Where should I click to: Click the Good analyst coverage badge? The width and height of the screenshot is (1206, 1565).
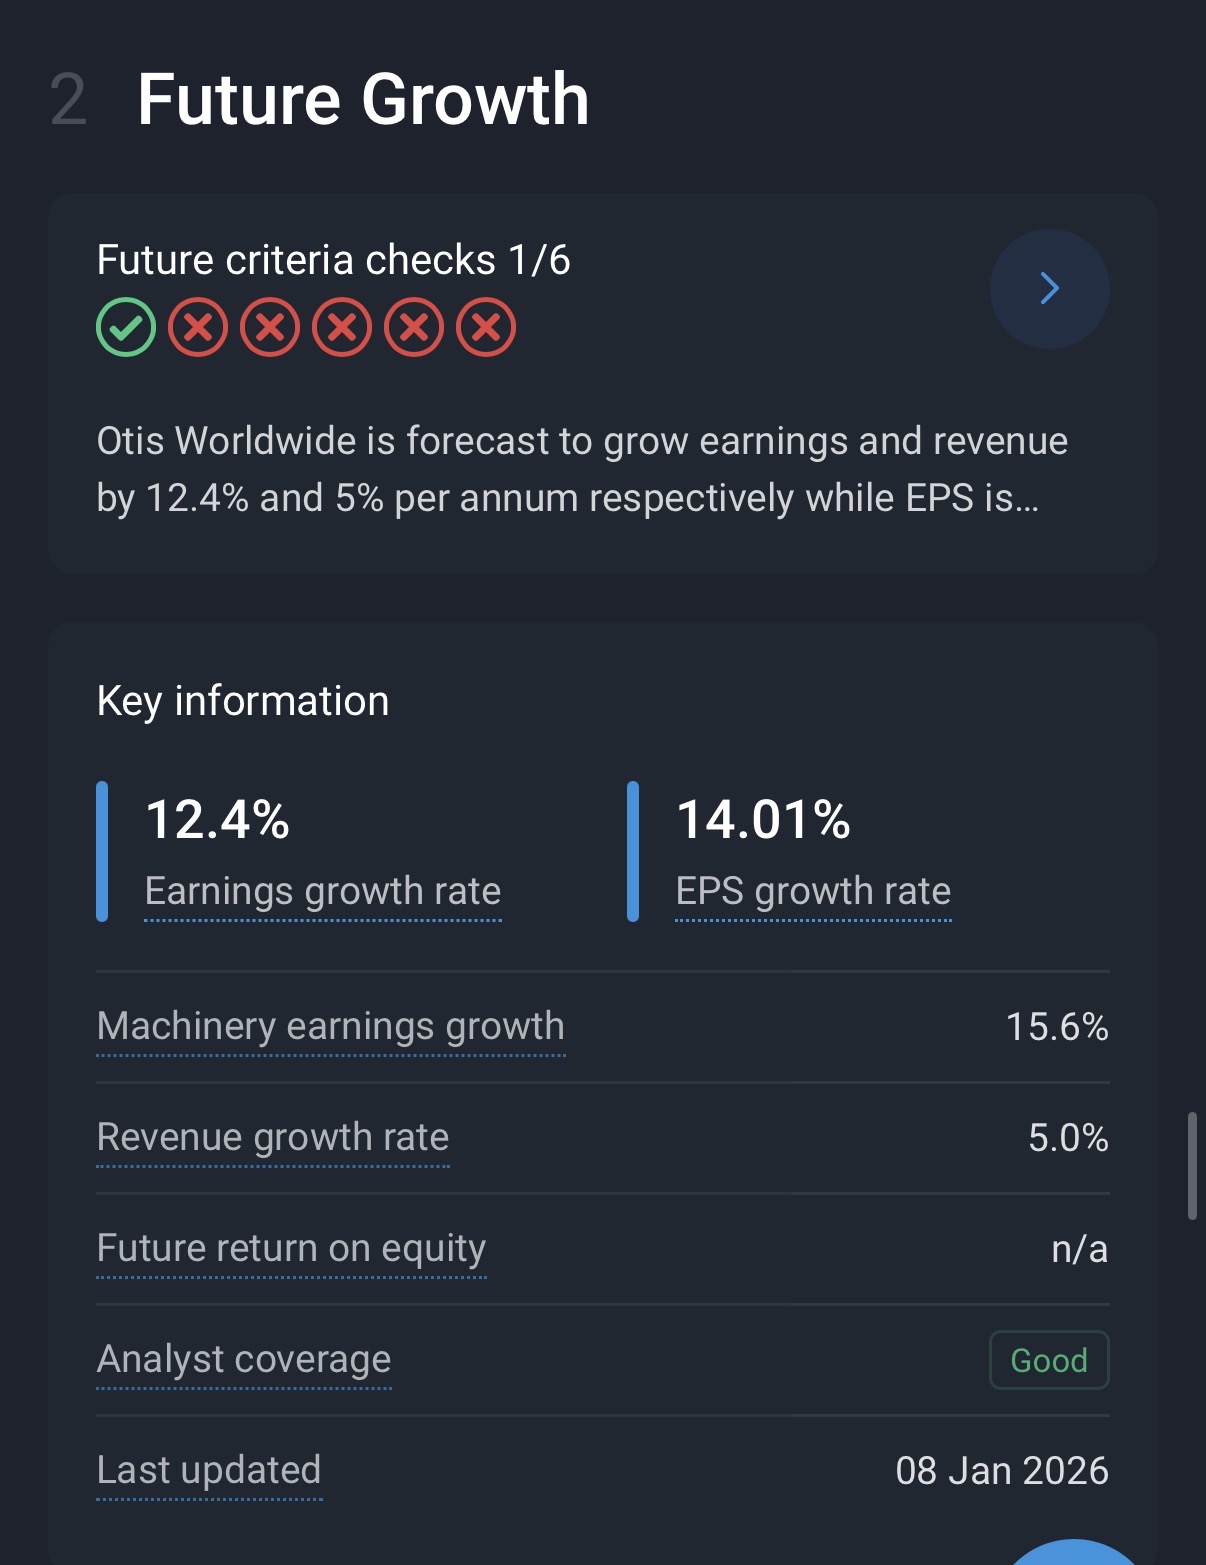pos(1049,1360)
